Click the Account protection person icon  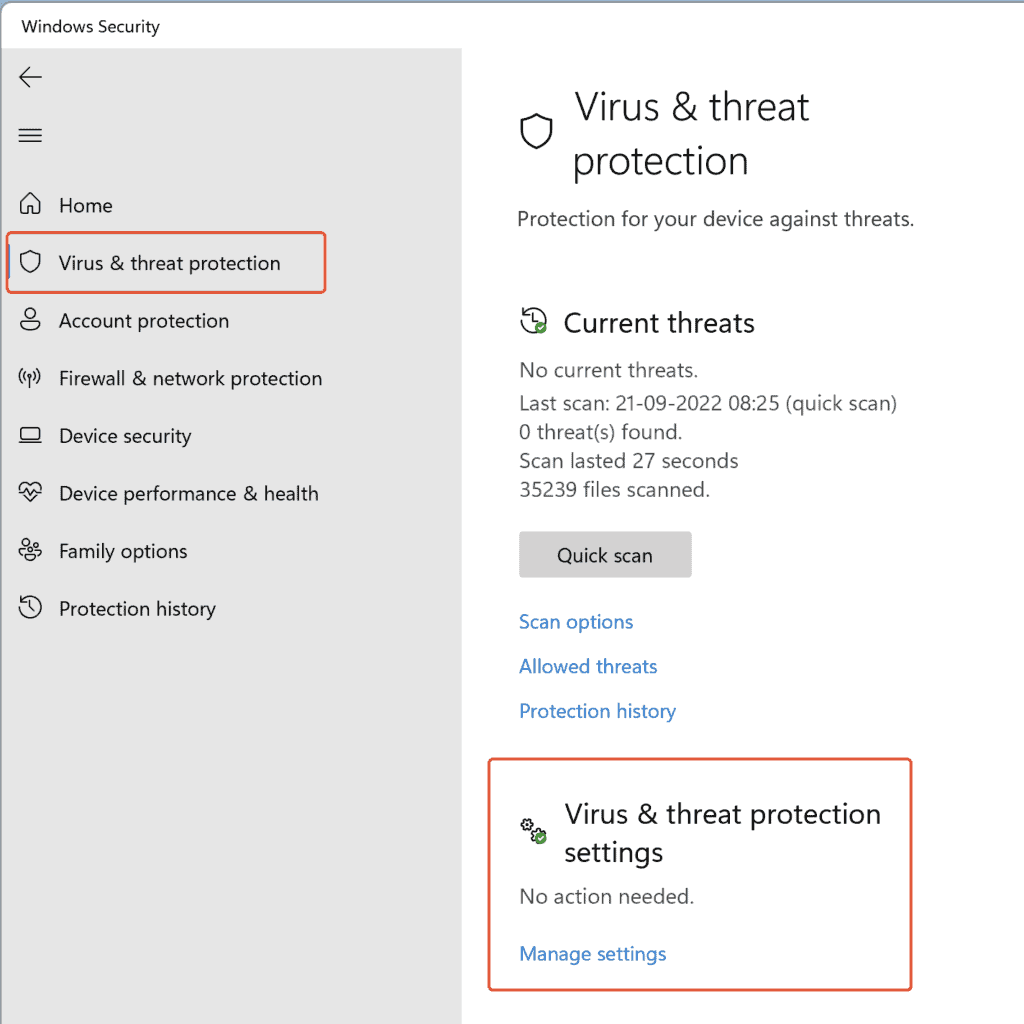30,319
